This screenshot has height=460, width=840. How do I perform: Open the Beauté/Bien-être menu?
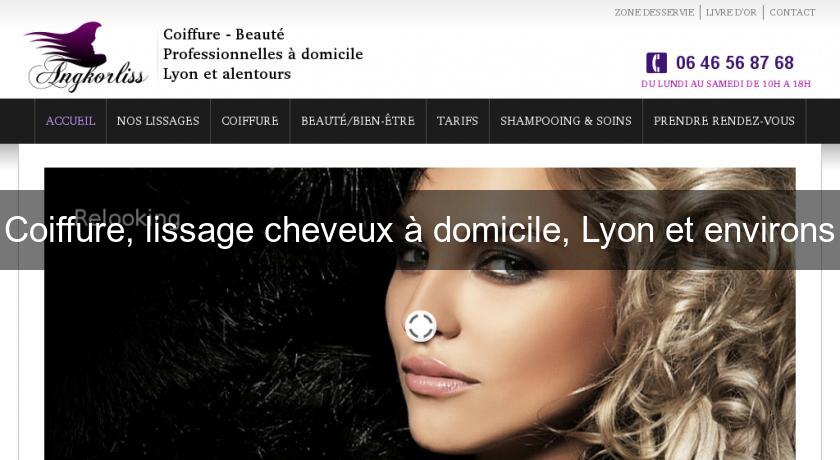pos(358,121)
